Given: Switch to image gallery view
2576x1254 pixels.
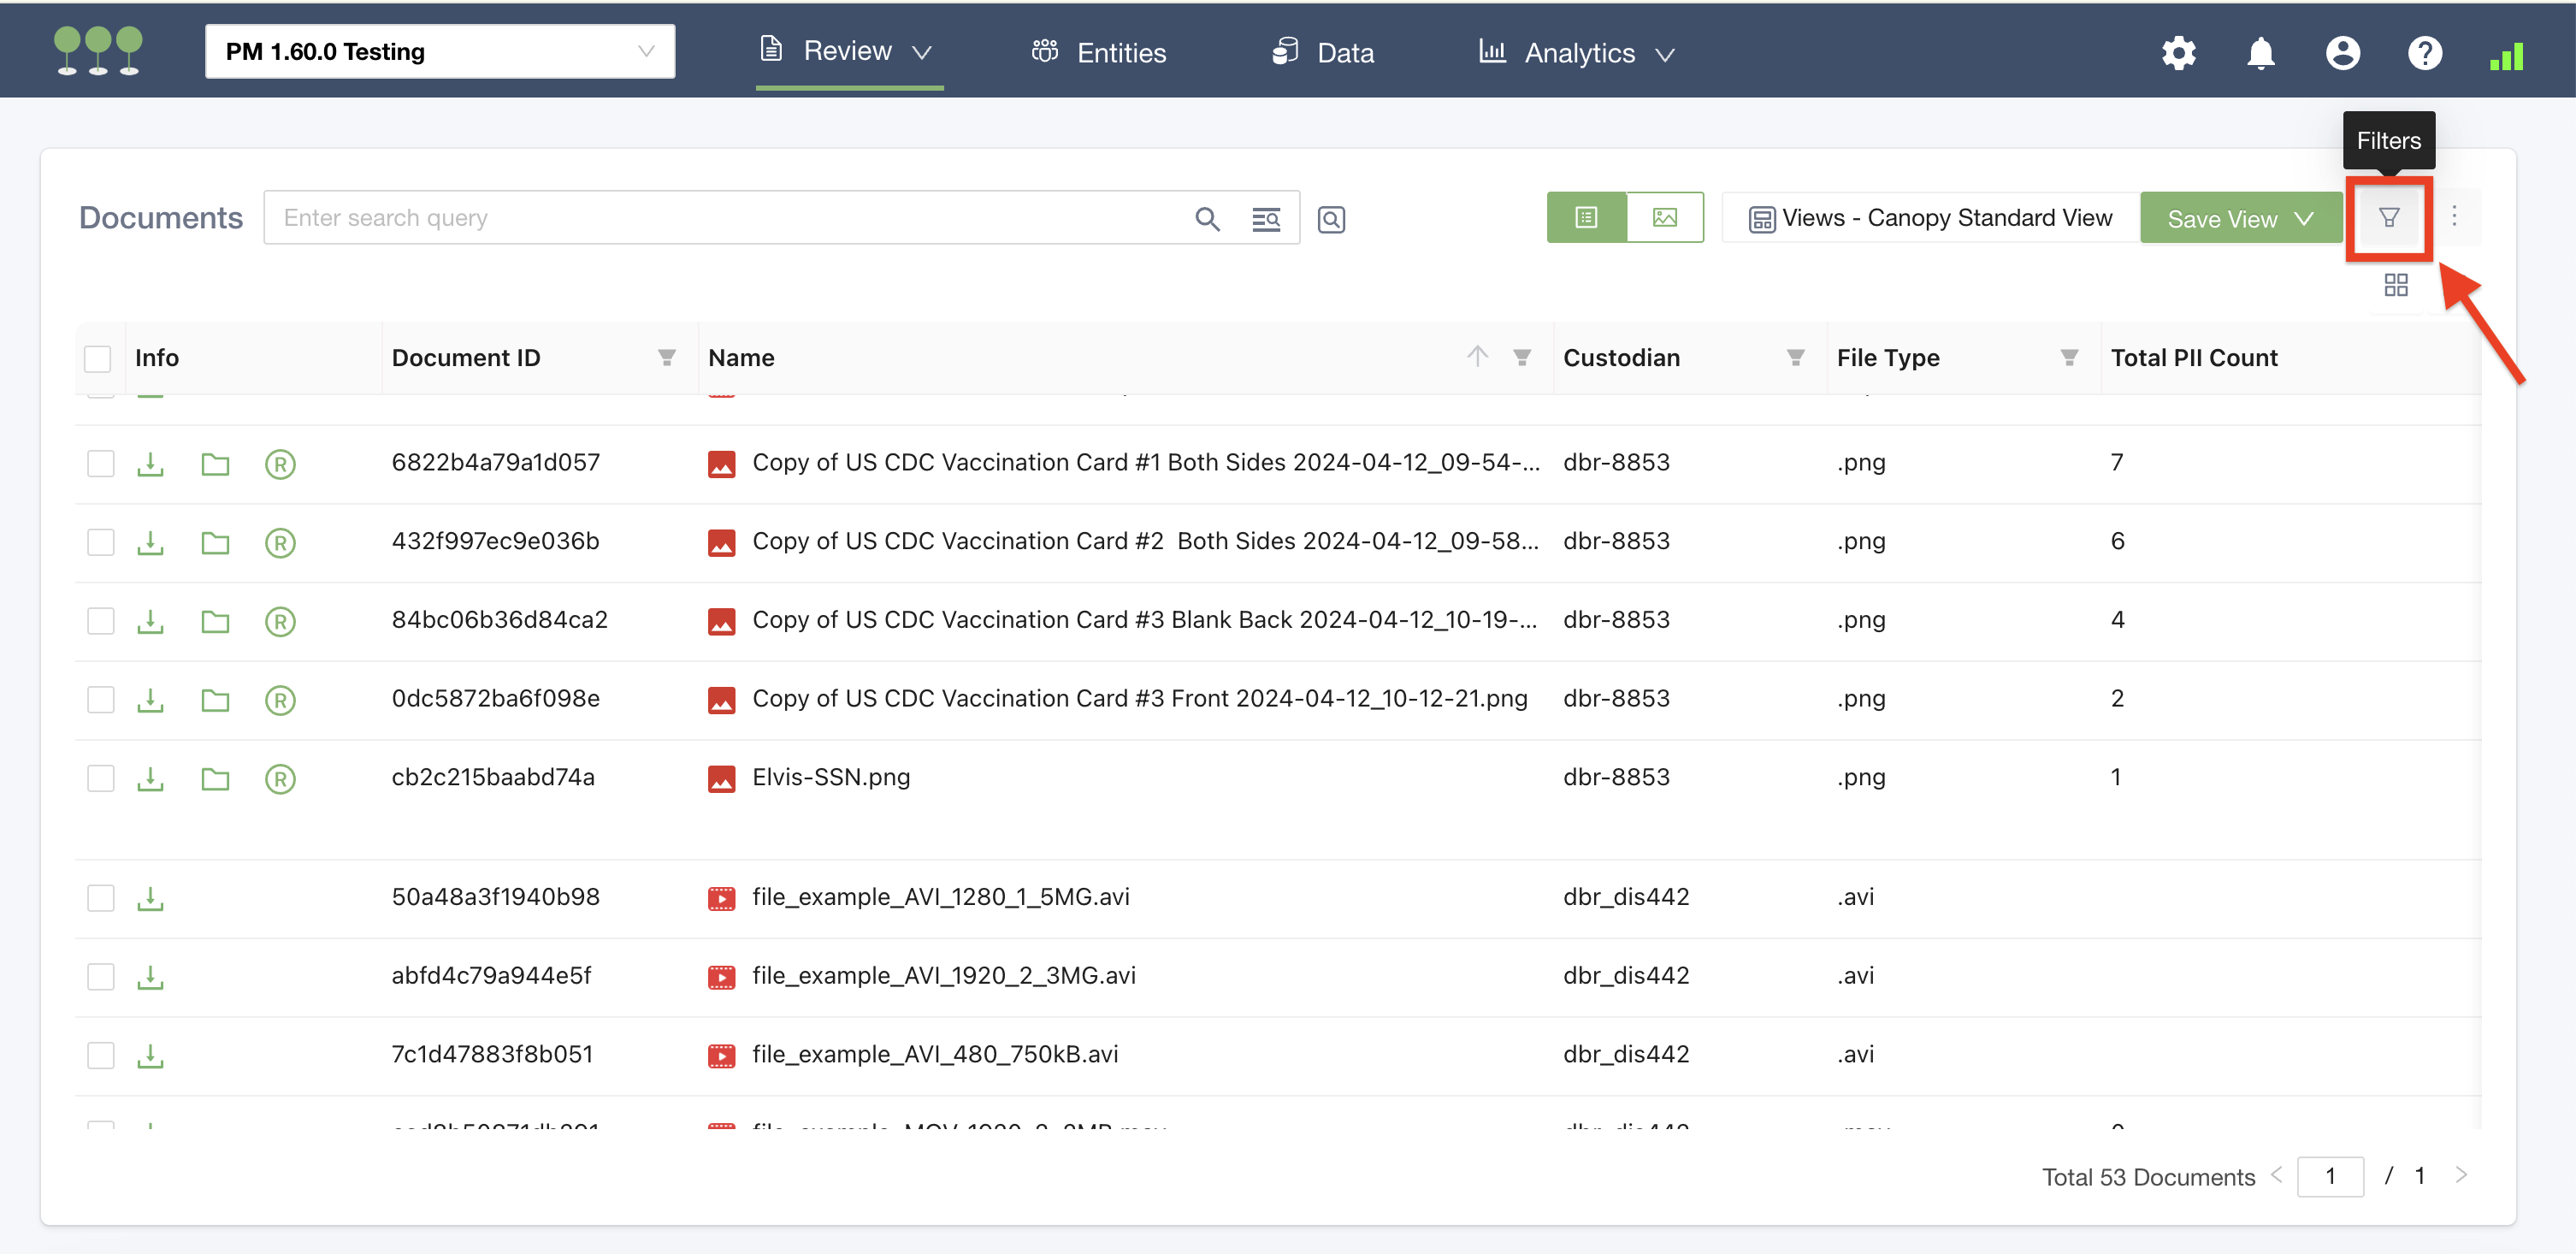Looking at the screenshot, I should (1664, 217).
